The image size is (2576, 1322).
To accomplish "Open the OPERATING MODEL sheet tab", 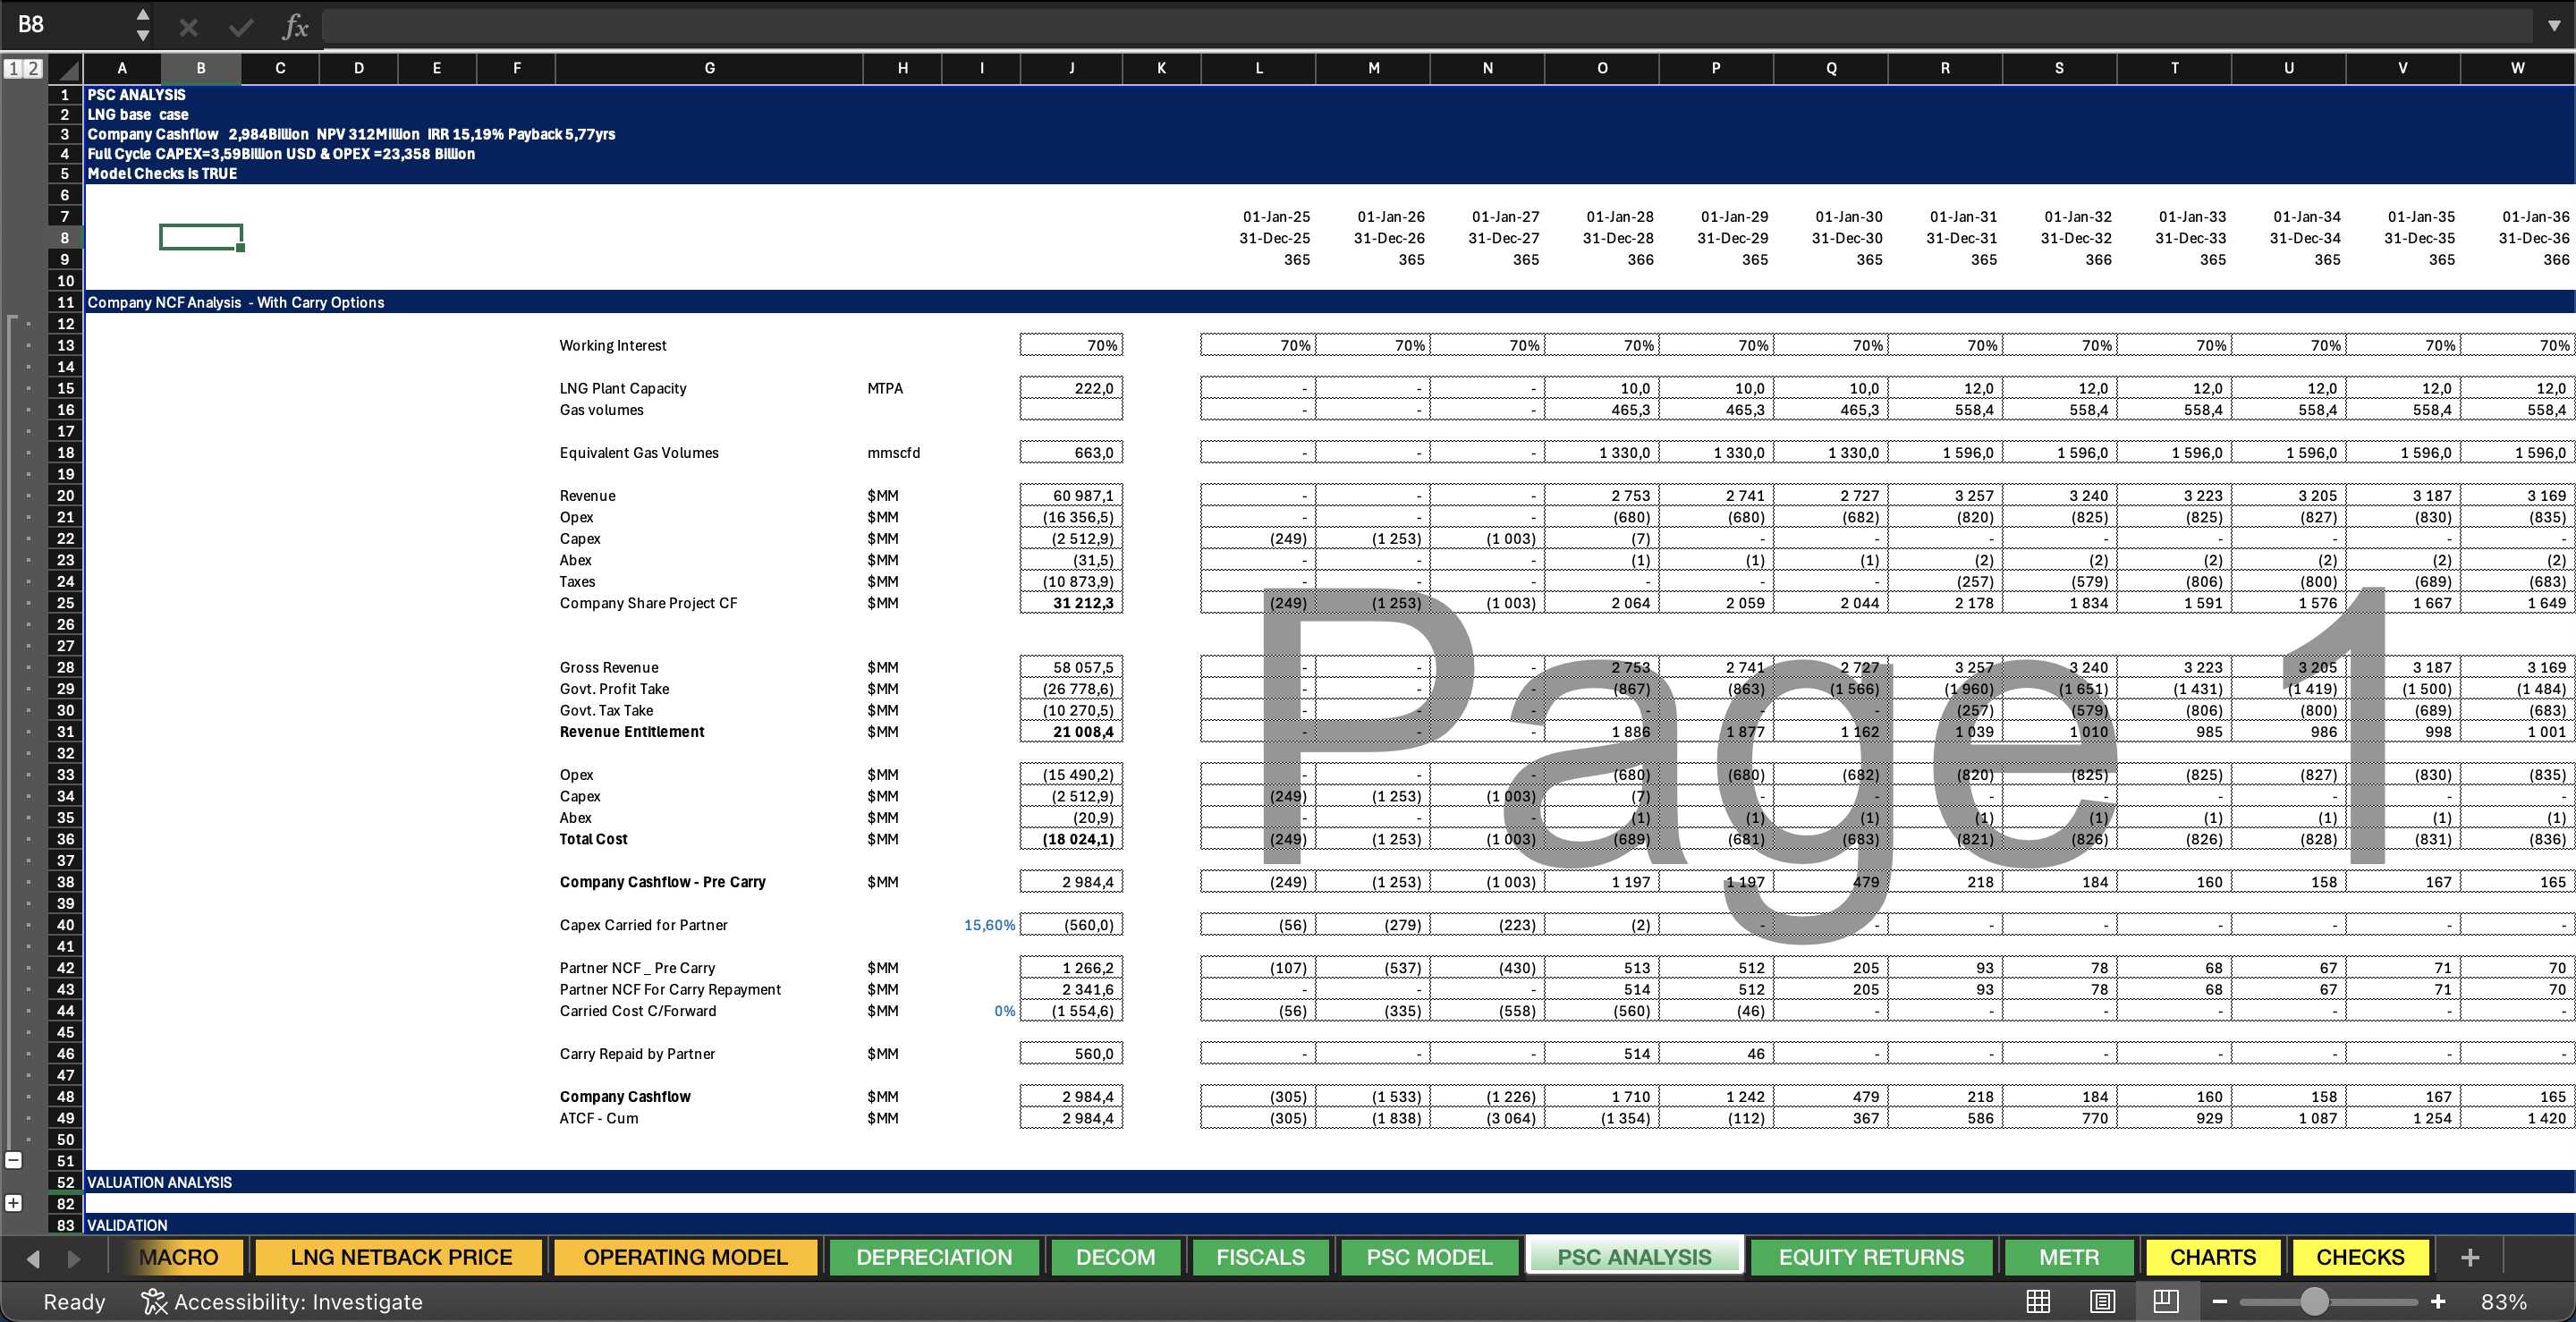I will [x=685, y=1257].
